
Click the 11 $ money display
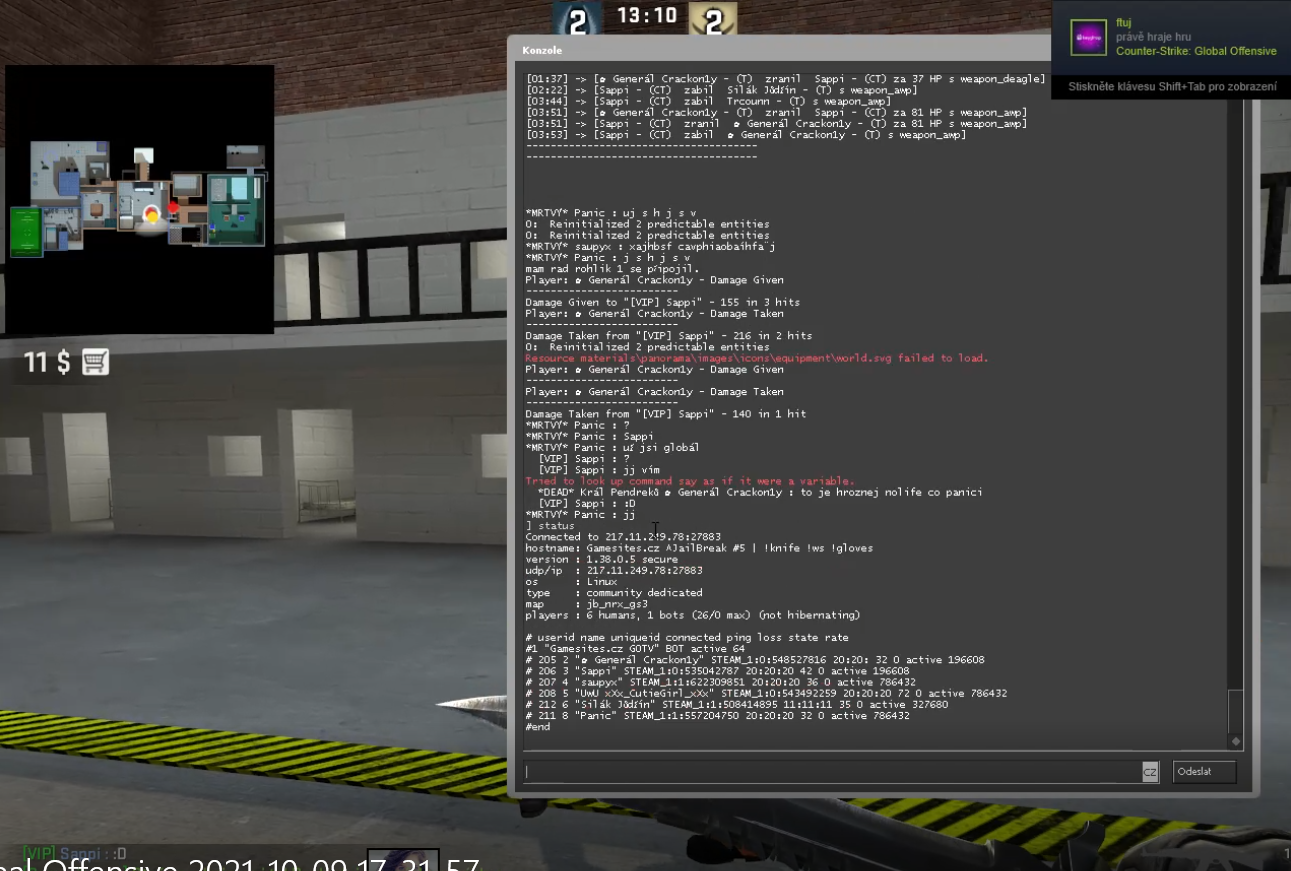47,362
